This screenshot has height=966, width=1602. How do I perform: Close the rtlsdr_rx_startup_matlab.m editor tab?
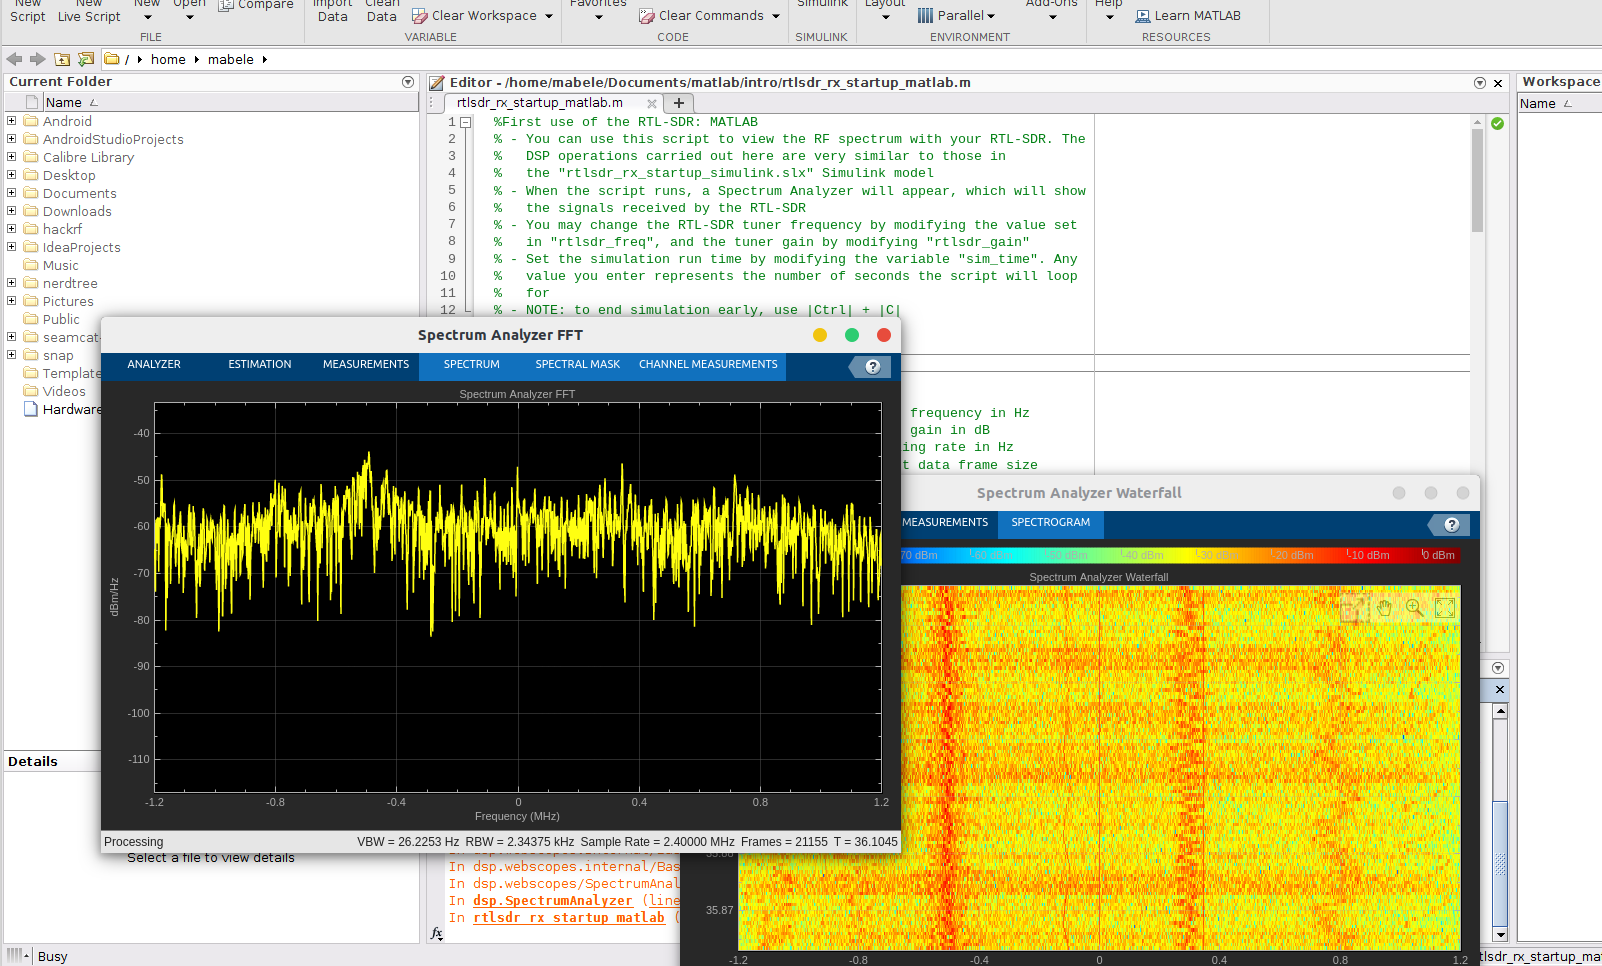click(652, 103)
